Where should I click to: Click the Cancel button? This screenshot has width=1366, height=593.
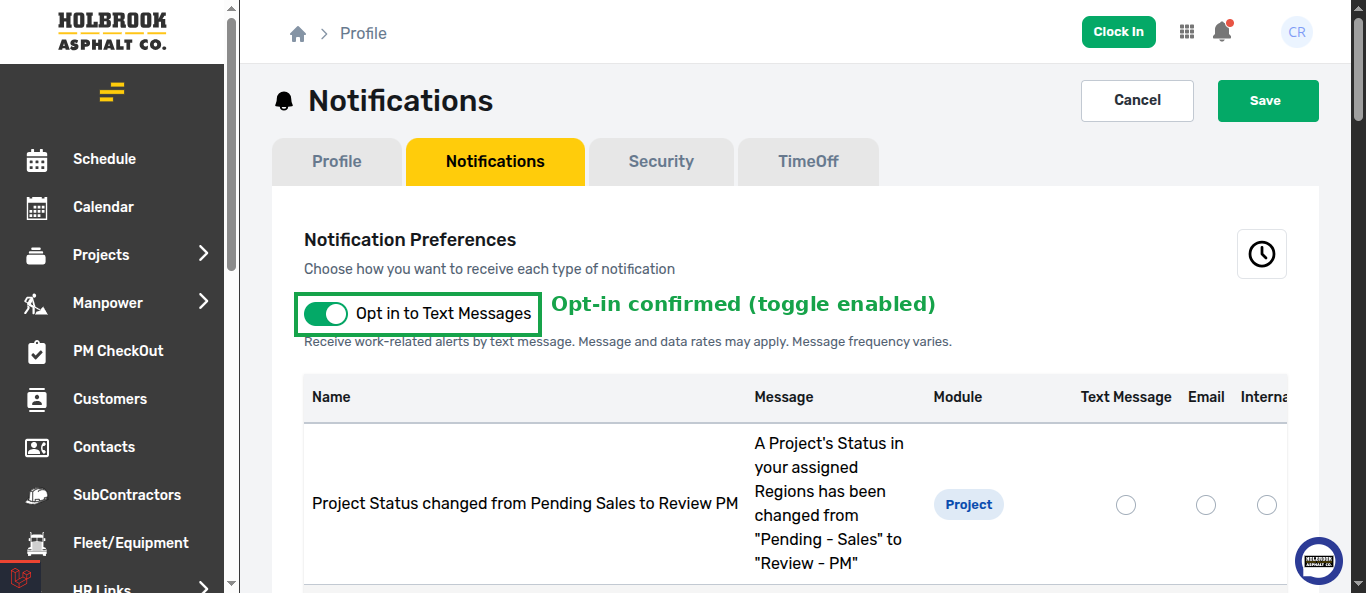click(1137, 101)
